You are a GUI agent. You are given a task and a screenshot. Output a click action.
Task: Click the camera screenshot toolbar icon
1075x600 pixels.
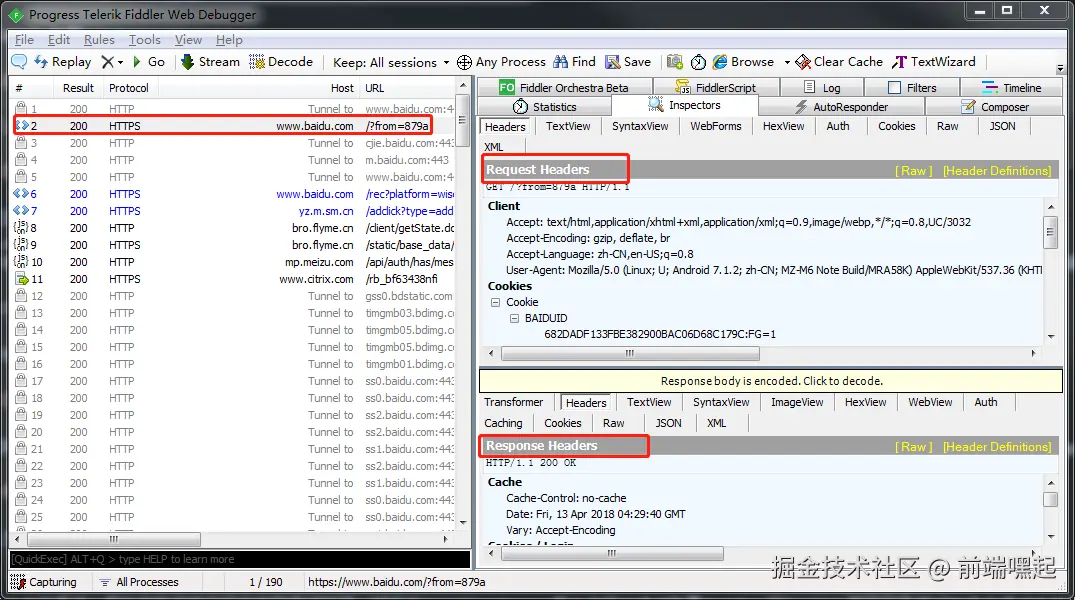coord(675,62)
